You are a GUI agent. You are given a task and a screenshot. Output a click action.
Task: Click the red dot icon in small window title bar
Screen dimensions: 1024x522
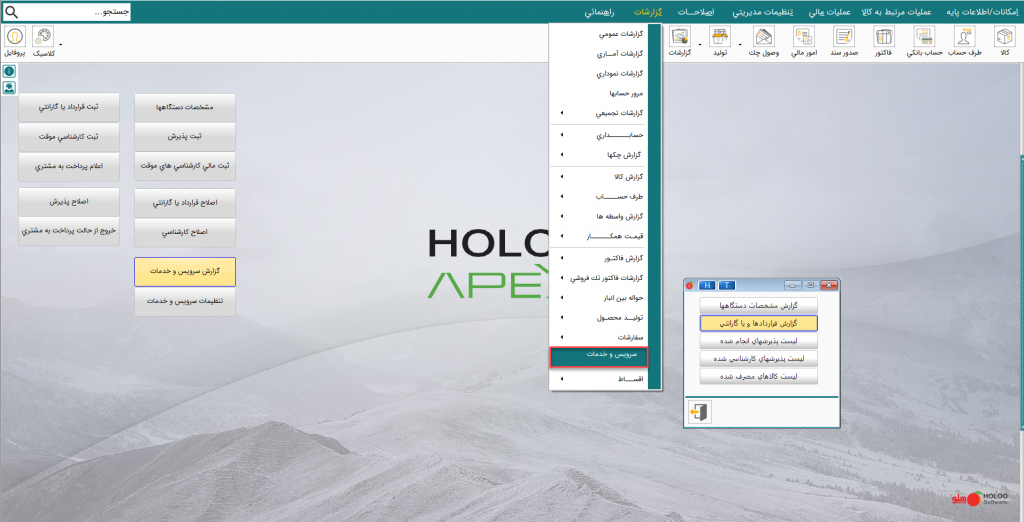click(690, 285)
